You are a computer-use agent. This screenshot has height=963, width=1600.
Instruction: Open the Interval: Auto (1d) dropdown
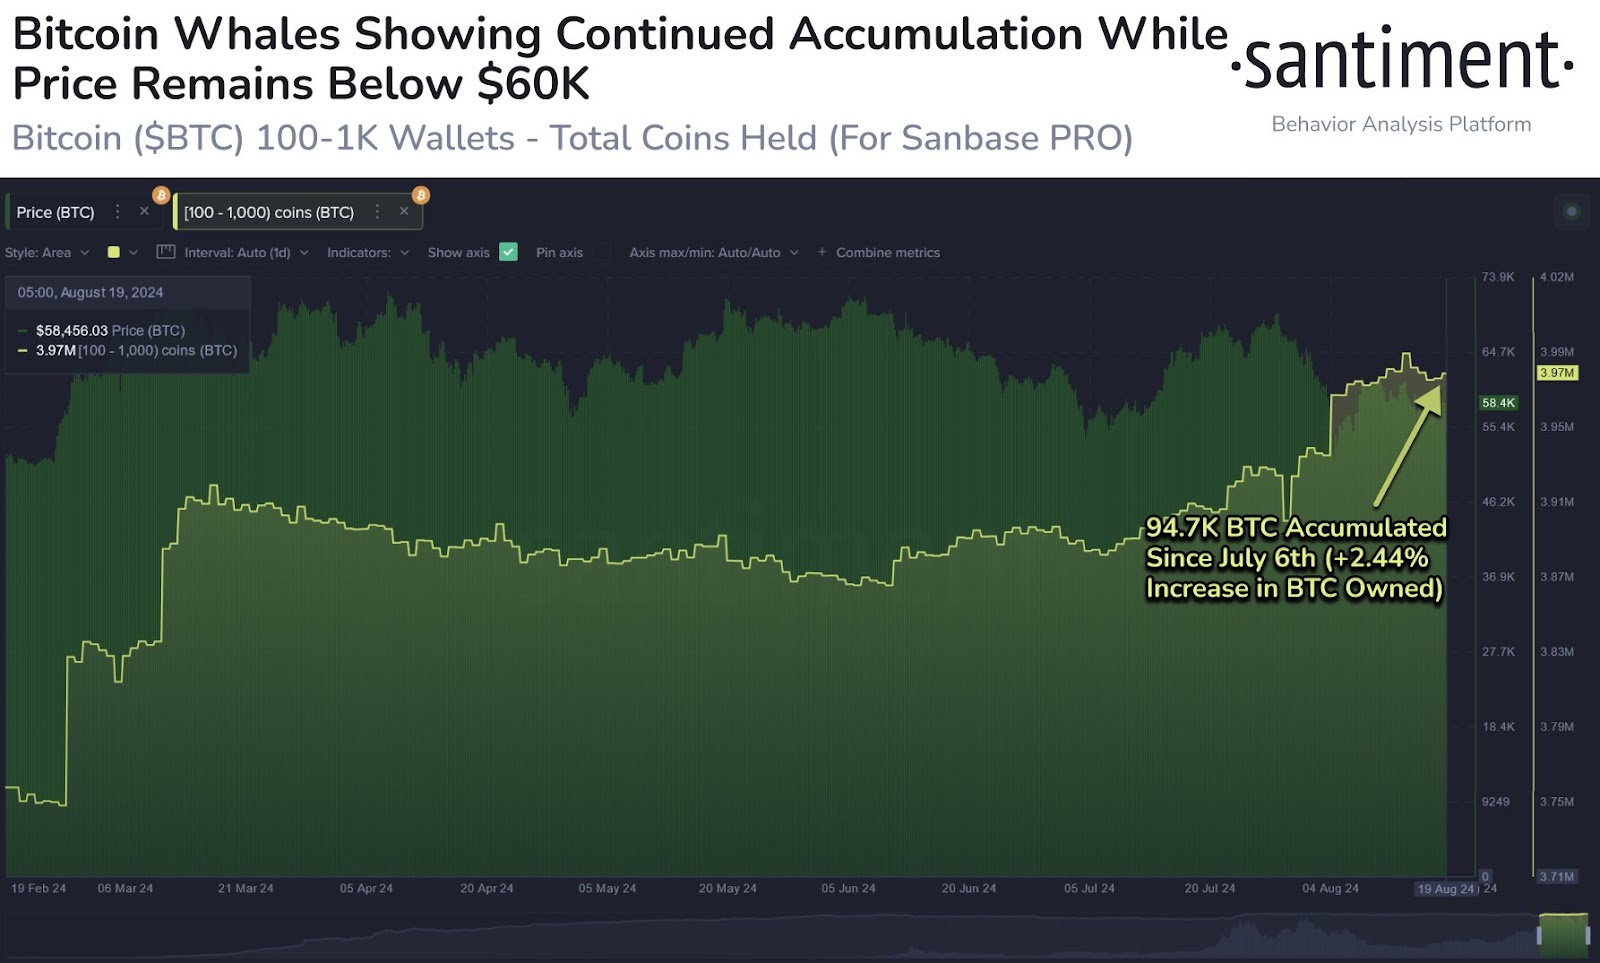point(246,252)
